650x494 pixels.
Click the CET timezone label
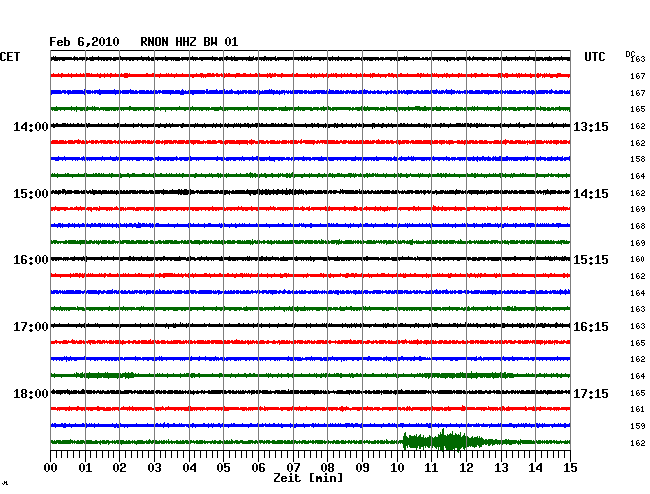click(10, 57)
